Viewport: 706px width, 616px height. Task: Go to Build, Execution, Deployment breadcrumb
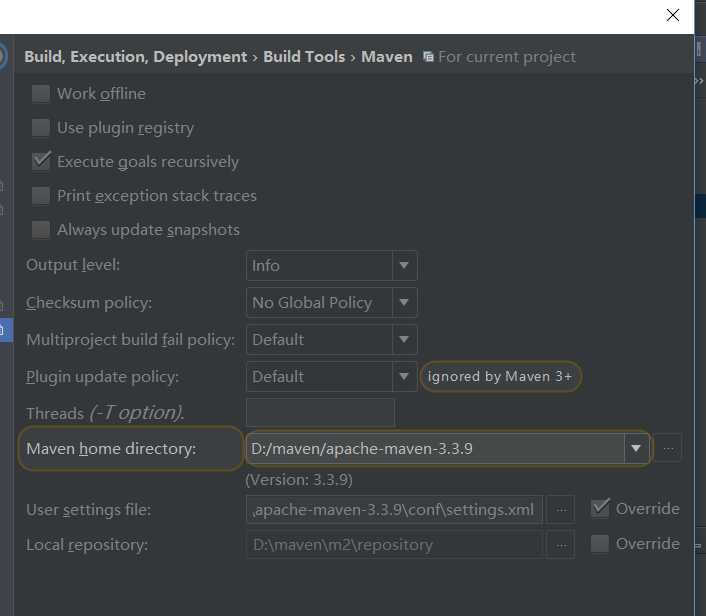[x=136, y=57]
